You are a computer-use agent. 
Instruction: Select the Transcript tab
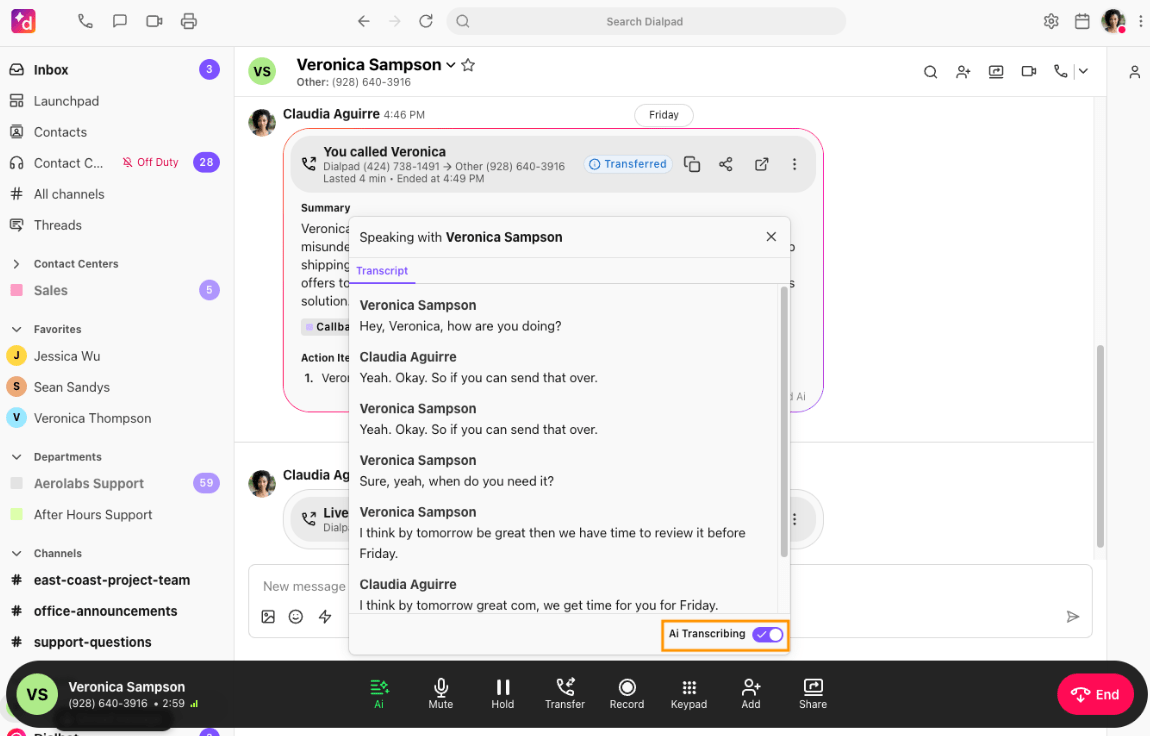(382, 271)
